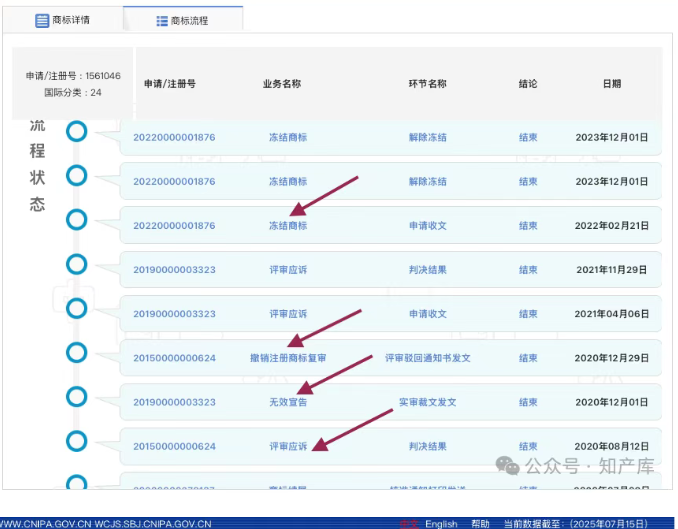Open the 帮助 help link

click(x=481, y=523)
